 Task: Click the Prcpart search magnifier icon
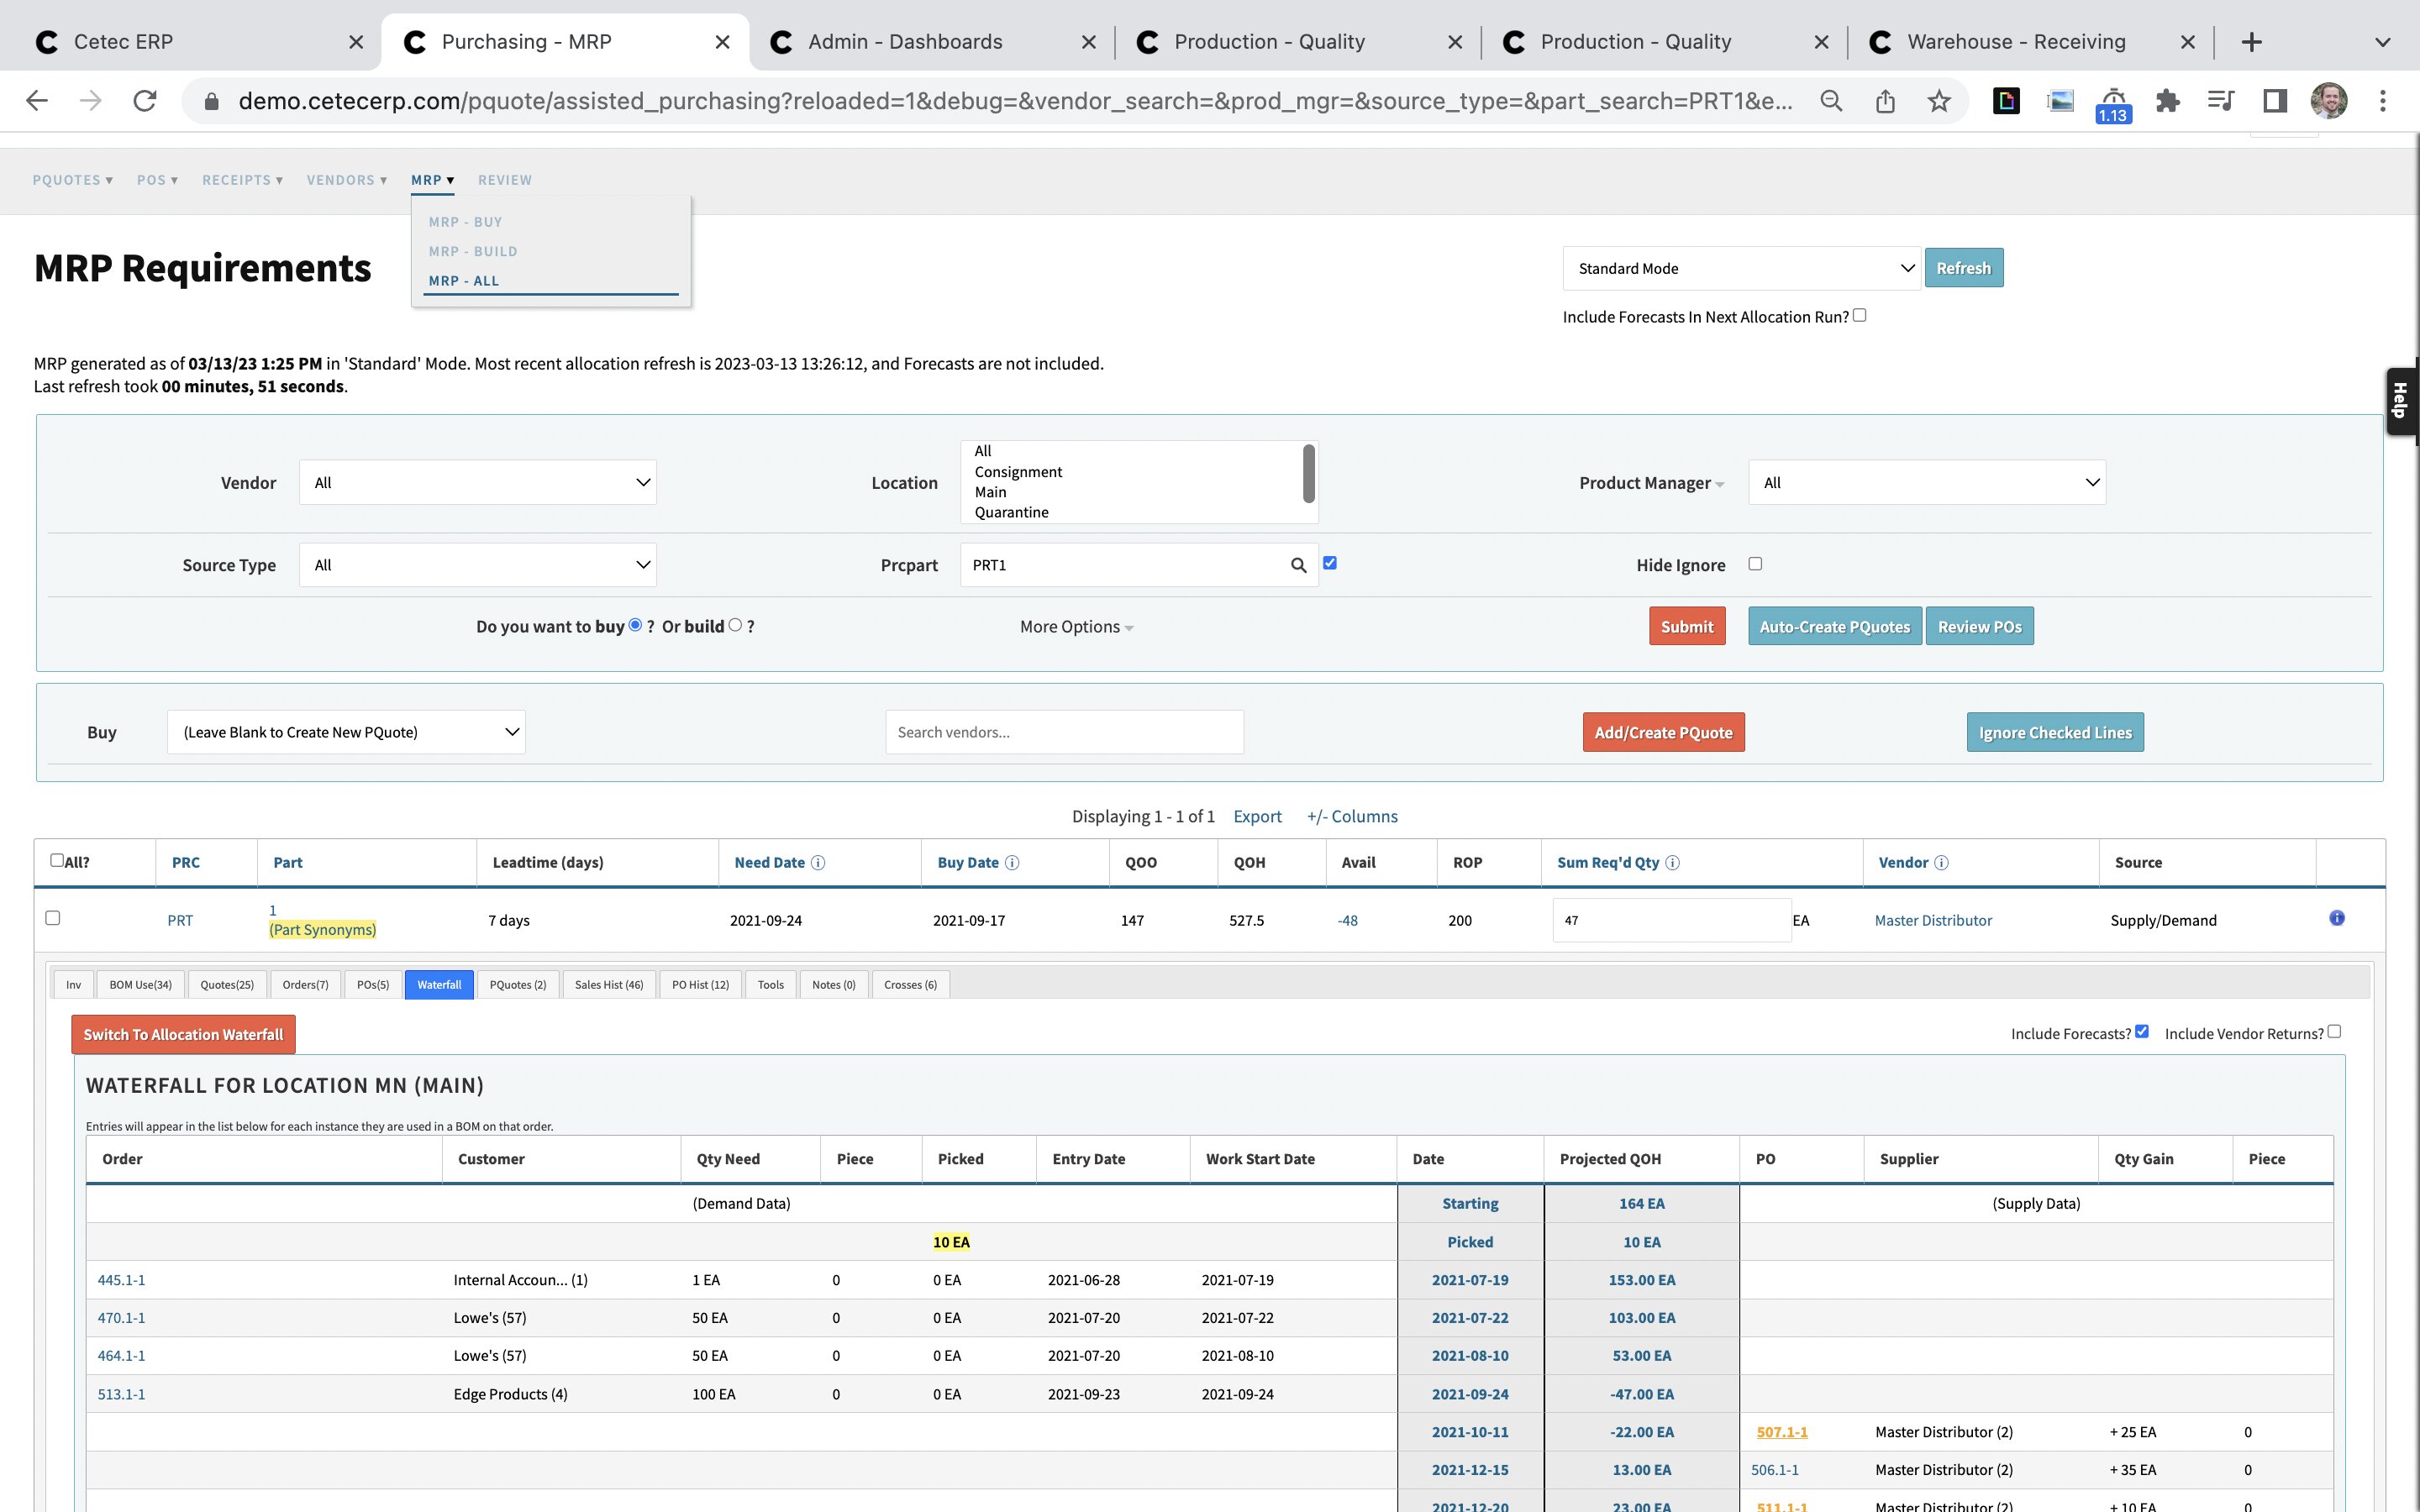coord(1298,565)
